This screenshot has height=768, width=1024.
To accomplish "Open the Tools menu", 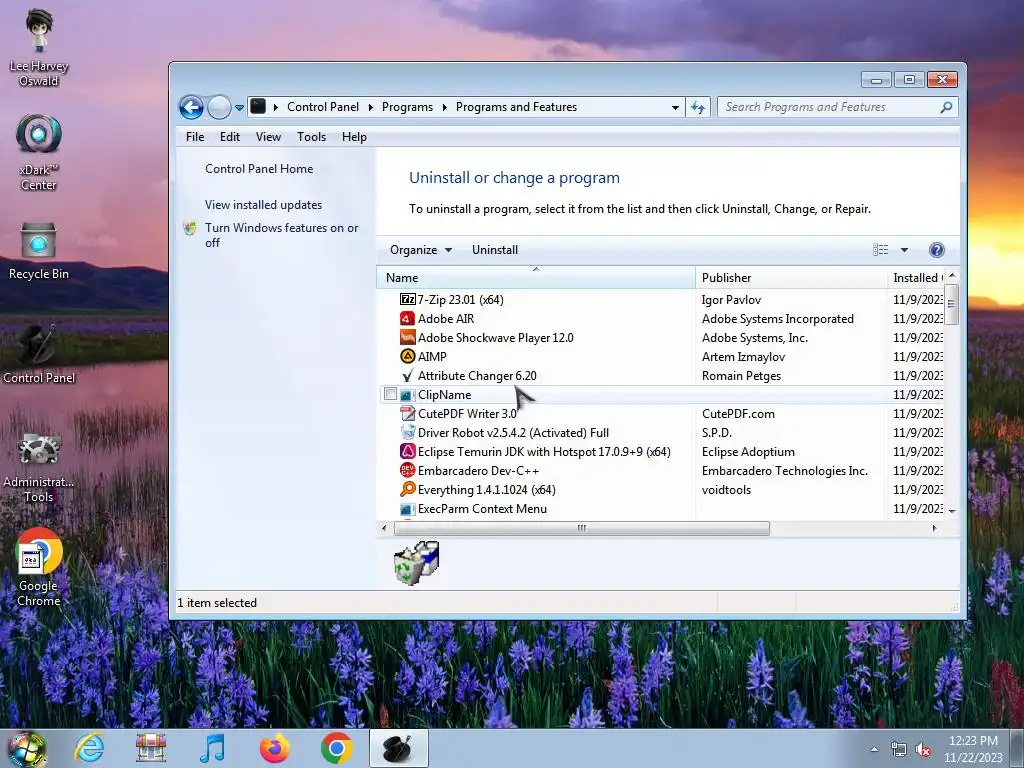I will click(x=312, y=137).
